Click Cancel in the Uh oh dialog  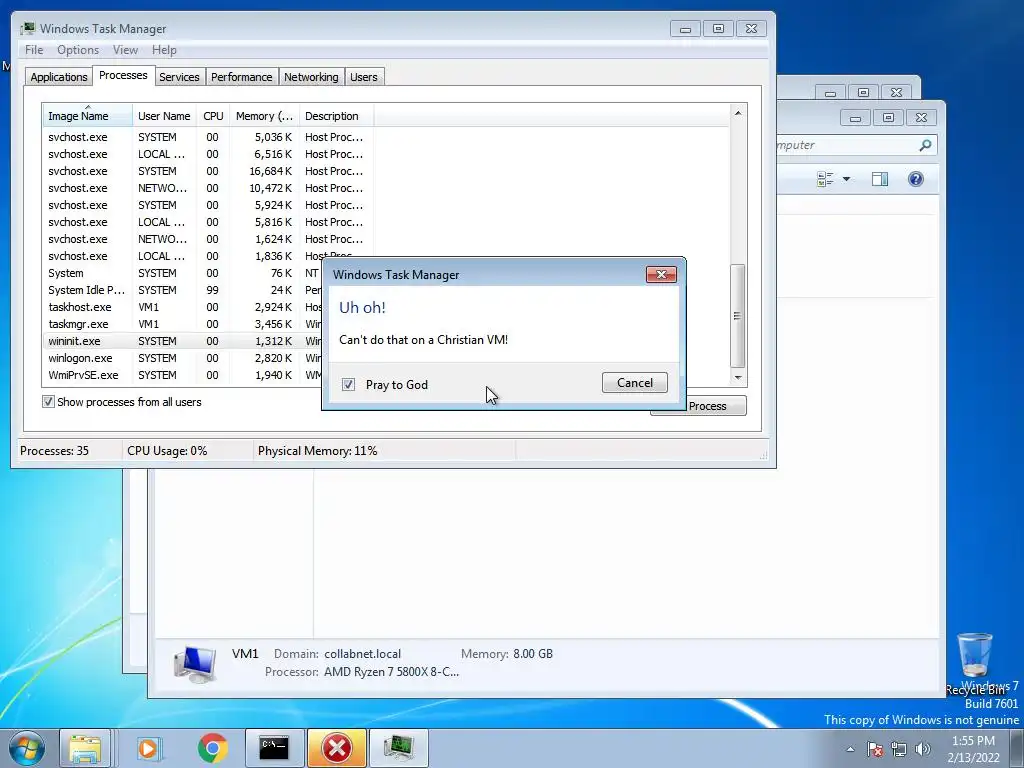[x=635, y=383]
